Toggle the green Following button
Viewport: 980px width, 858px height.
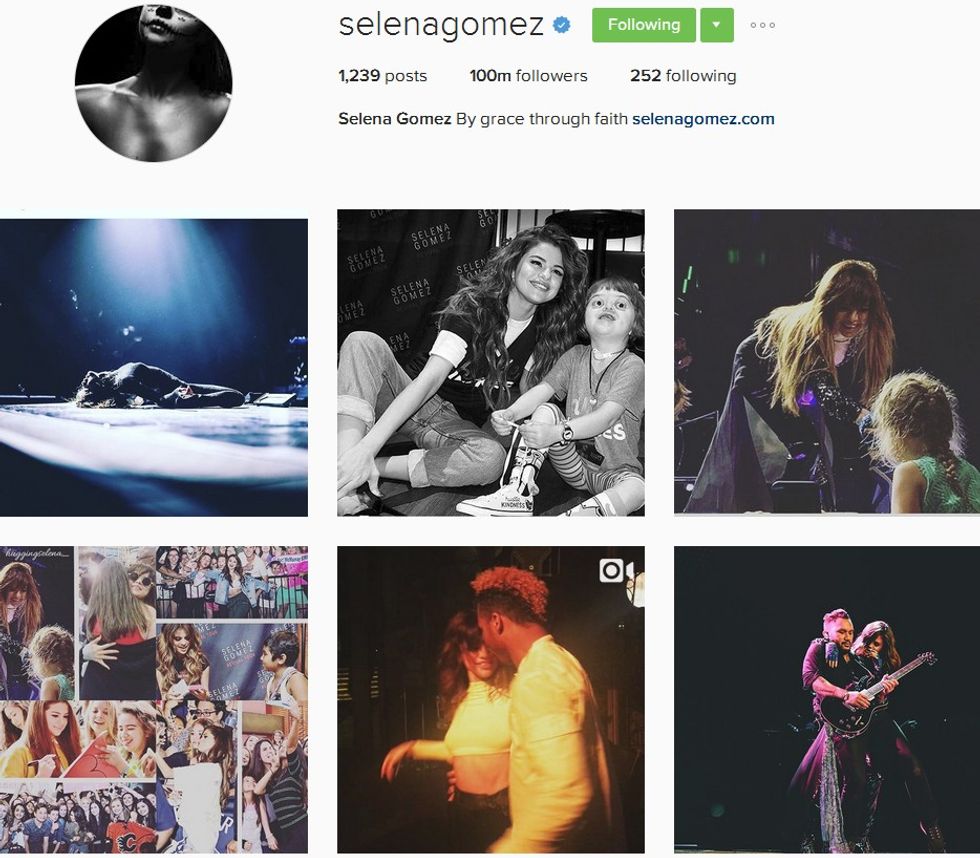[644, 25]
